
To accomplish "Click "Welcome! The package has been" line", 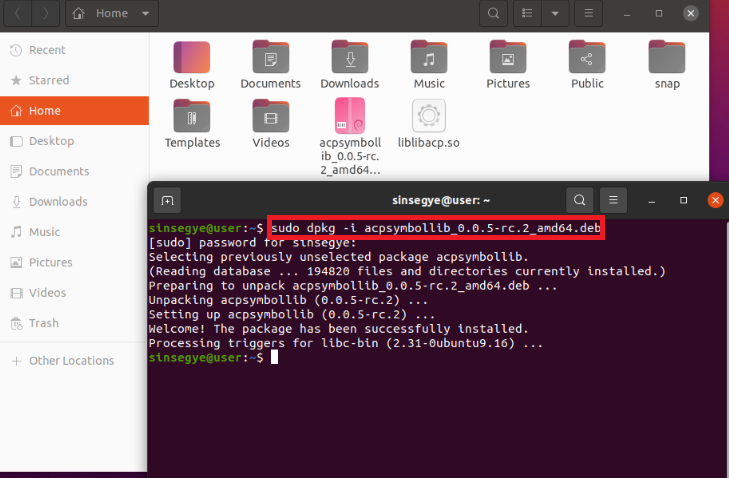I will coord(338,329).
